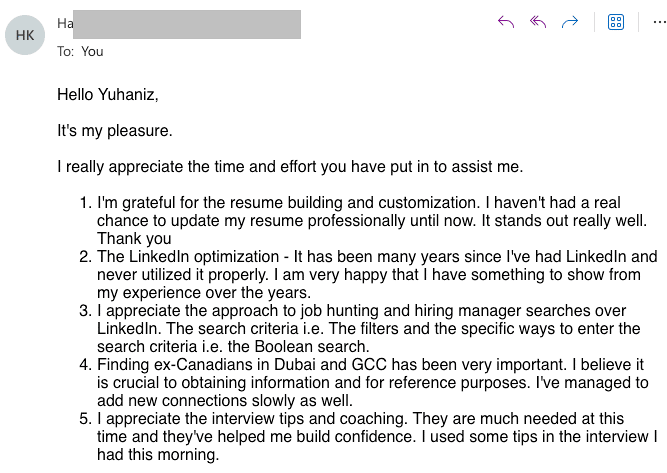Screen dimensions: 667x473
Task: Click the recipient "You" in To line
Action: [92, 51]
